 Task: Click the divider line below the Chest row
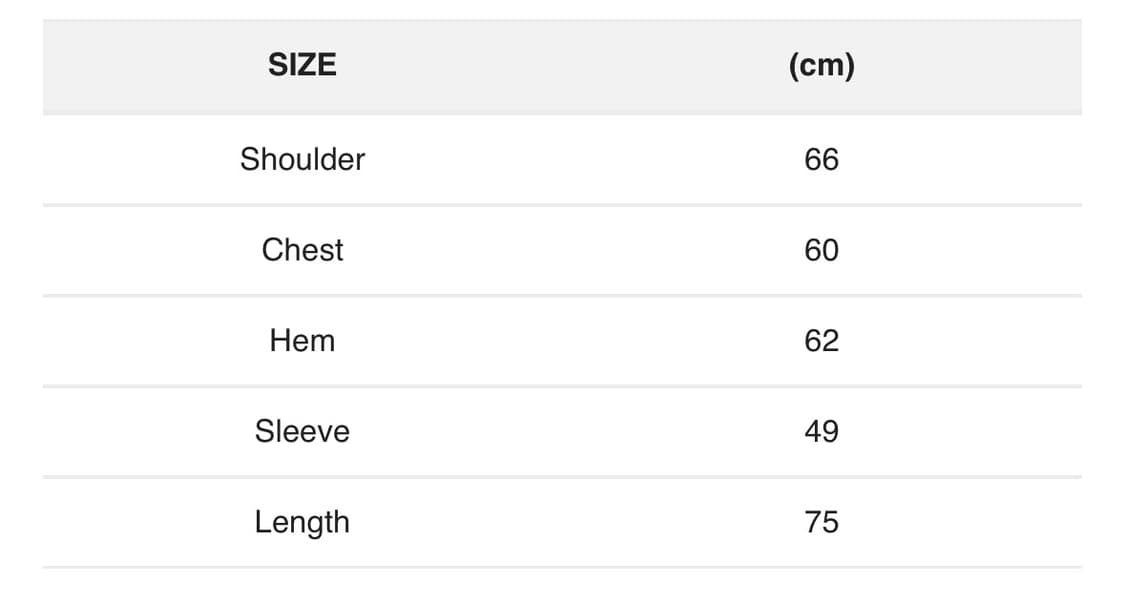(x=562, y=296)
